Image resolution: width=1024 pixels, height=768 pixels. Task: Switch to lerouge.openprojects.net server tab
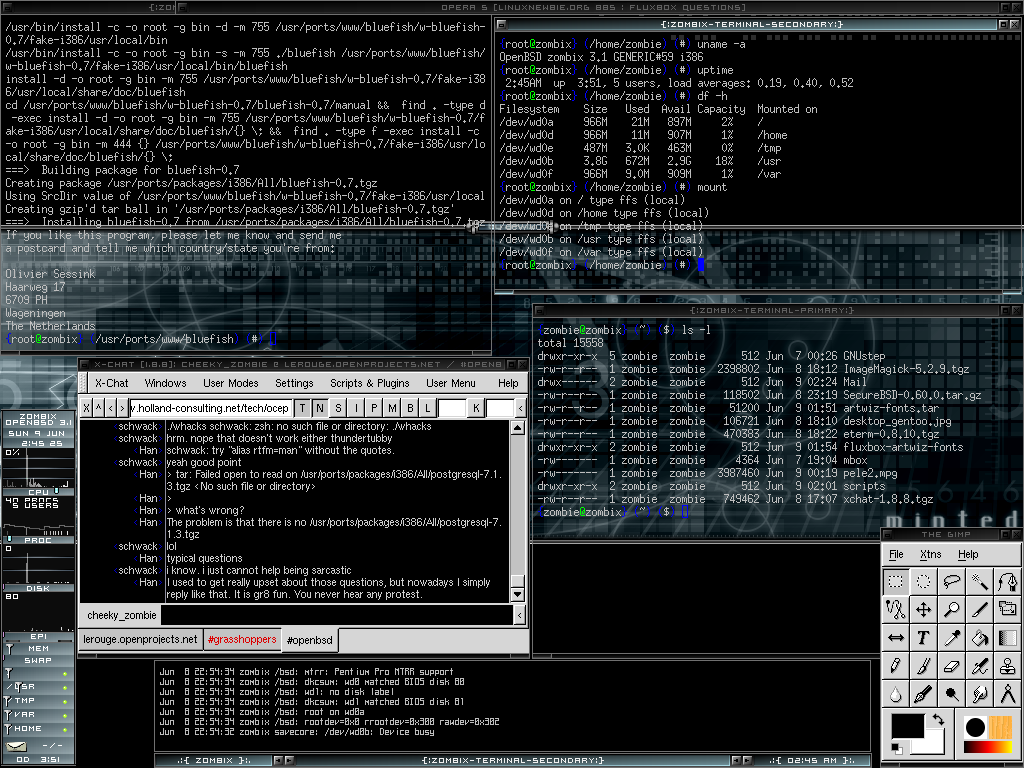coord(140,640)
